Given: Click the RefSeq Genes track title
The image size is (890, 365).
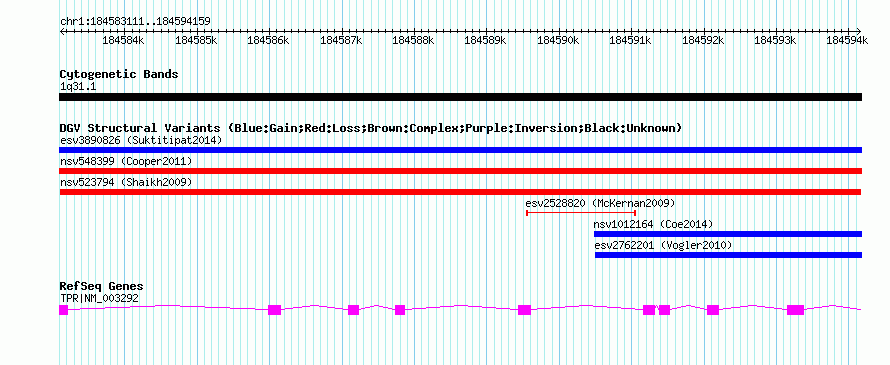Looking at the screenshot, I should click(x=102, y=287).
